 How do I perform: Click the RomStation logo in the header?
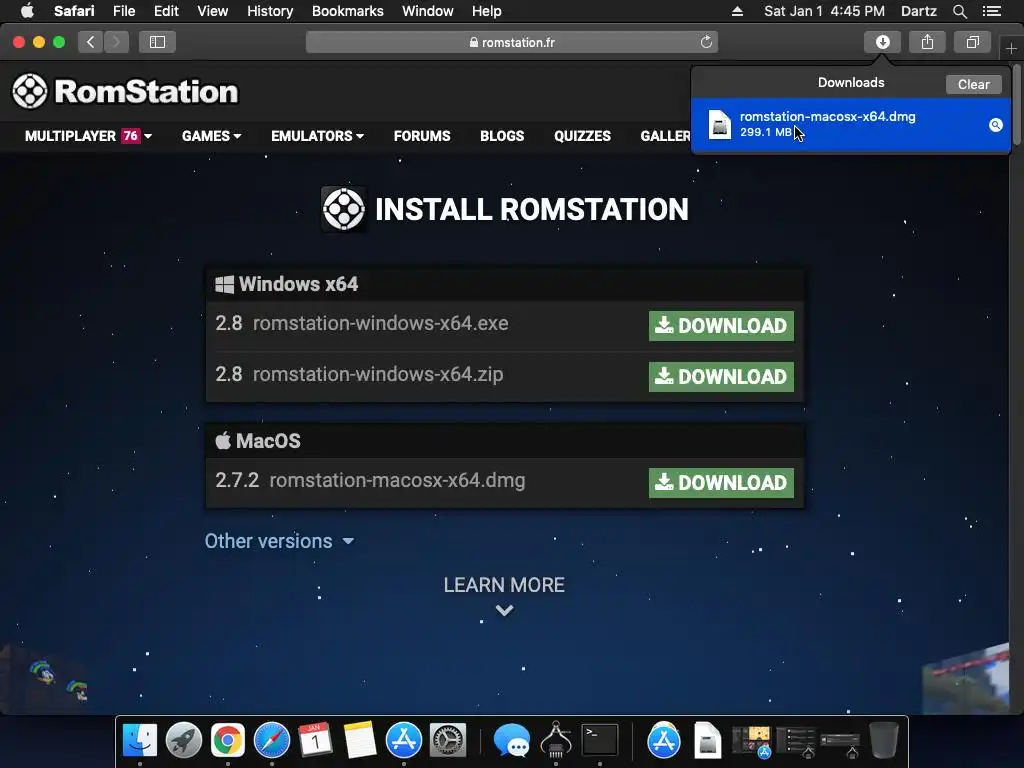pyautogui.click(x=125, y=91)
